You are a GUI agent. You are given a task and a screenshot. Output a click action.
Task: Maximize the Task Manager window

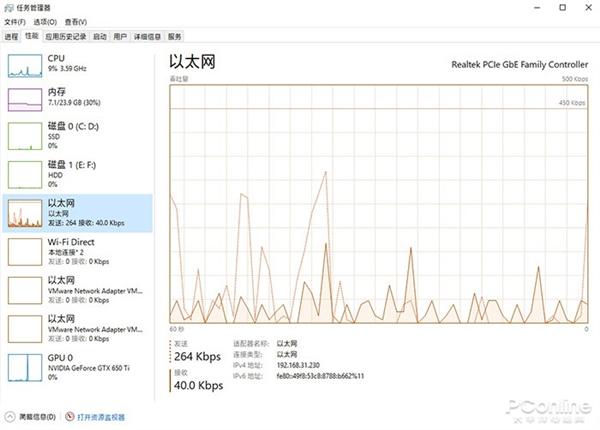562,8
